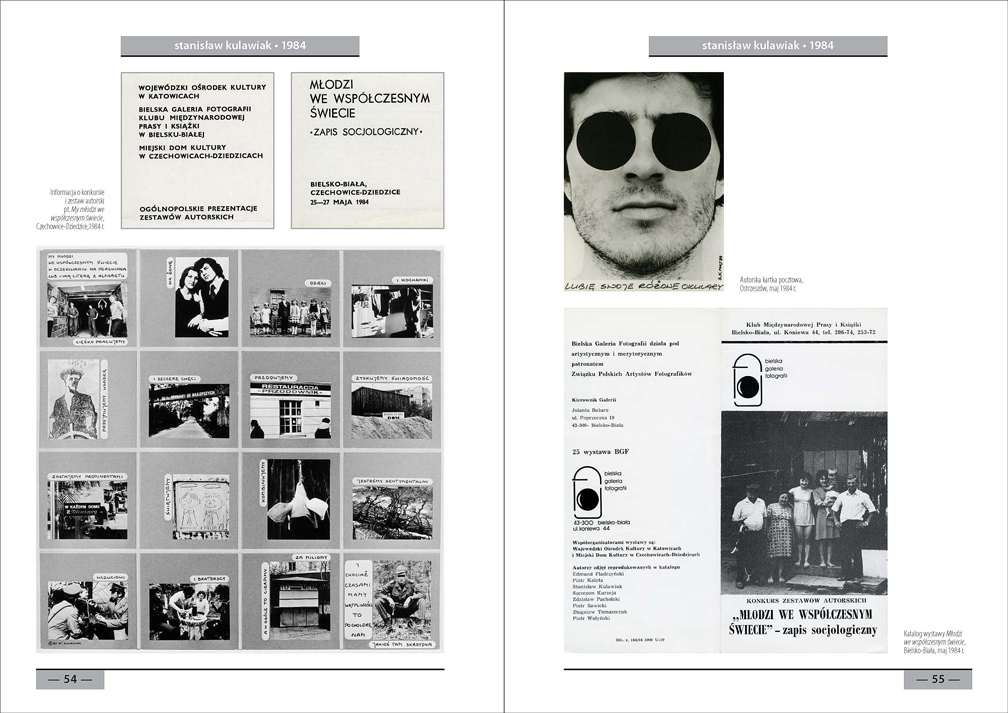Click 'KONKURS ZESTAWÓW AUTORSKICH' heading on catalog
Viewport: 1008px width, 713px height.
pos(804,600)
